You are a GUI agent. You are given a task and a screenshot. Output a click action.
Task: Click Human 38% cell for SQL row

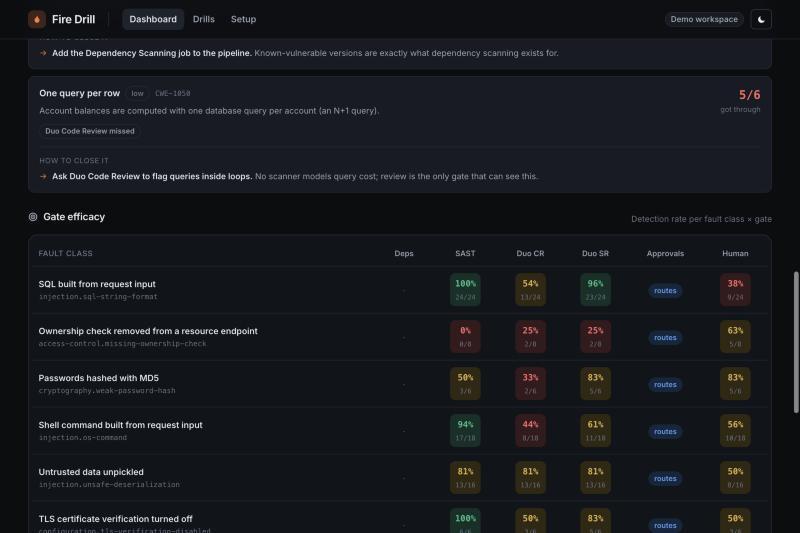[x=735, y=290]
